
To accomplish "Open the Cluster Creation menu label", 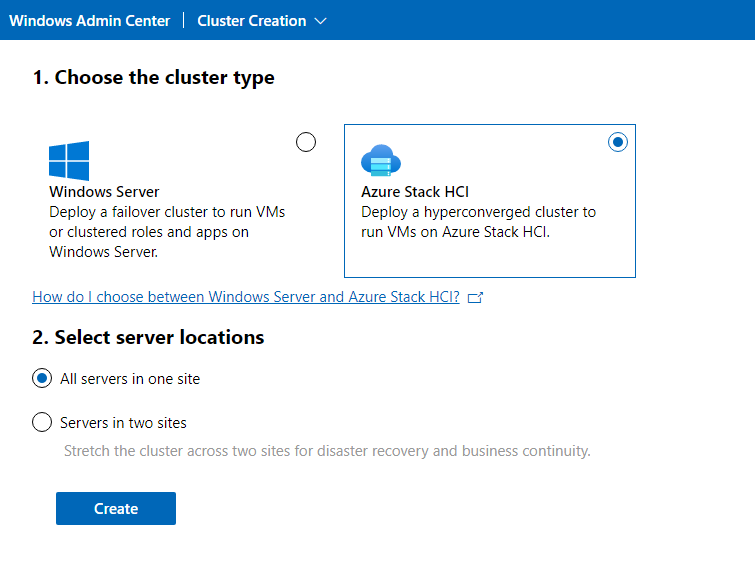I will click(252, 21).
